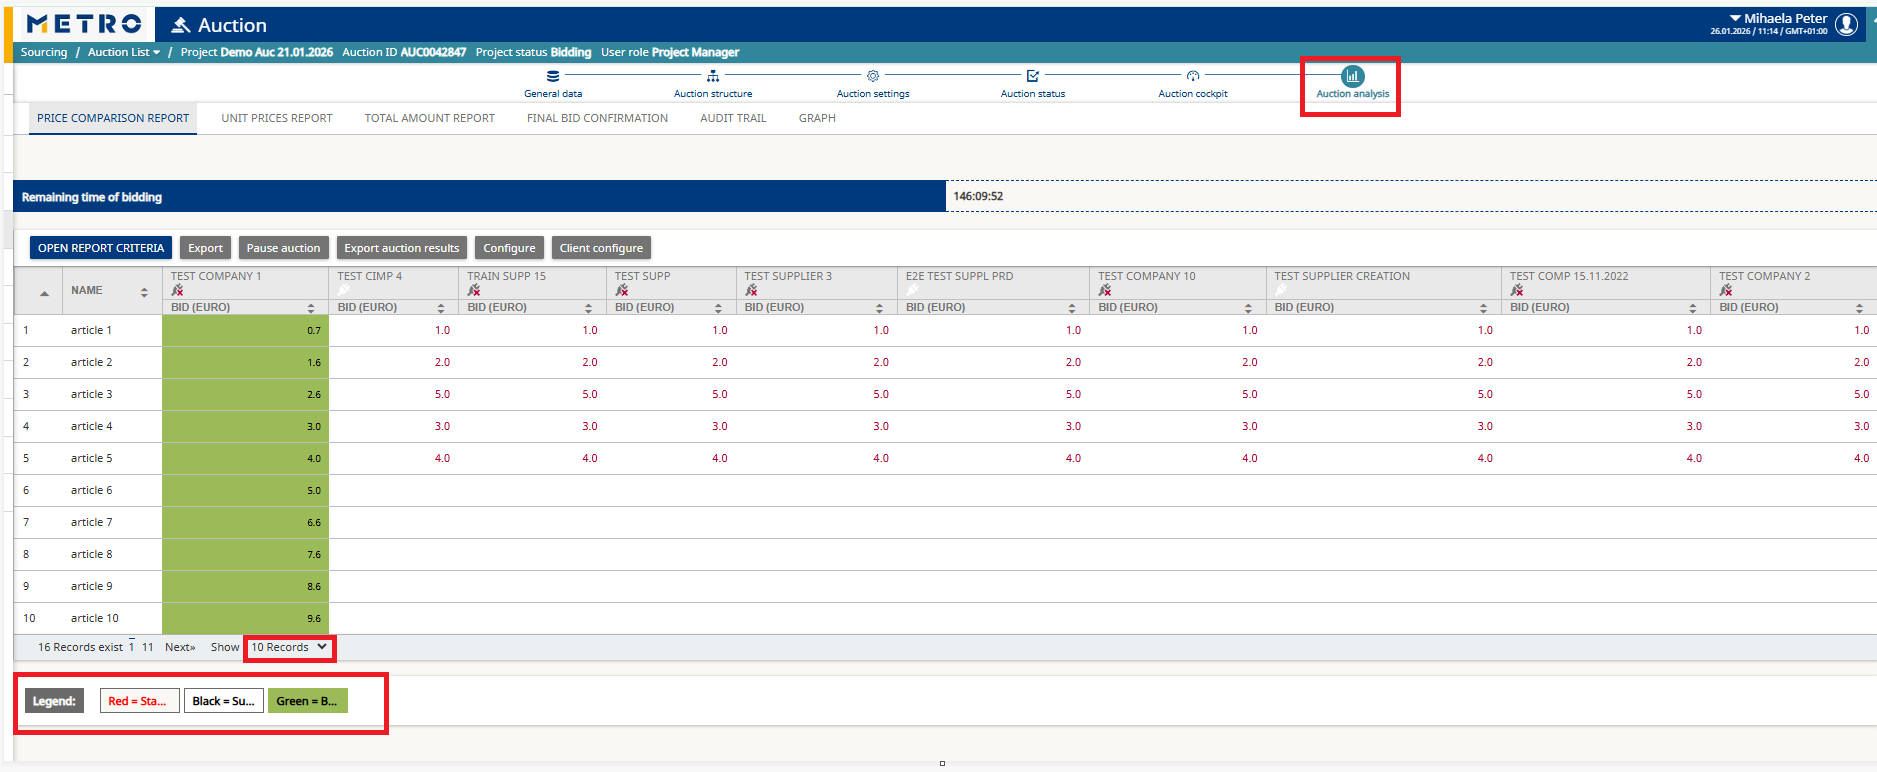
Task: Open the General data step icon
Action: (553, 76)
